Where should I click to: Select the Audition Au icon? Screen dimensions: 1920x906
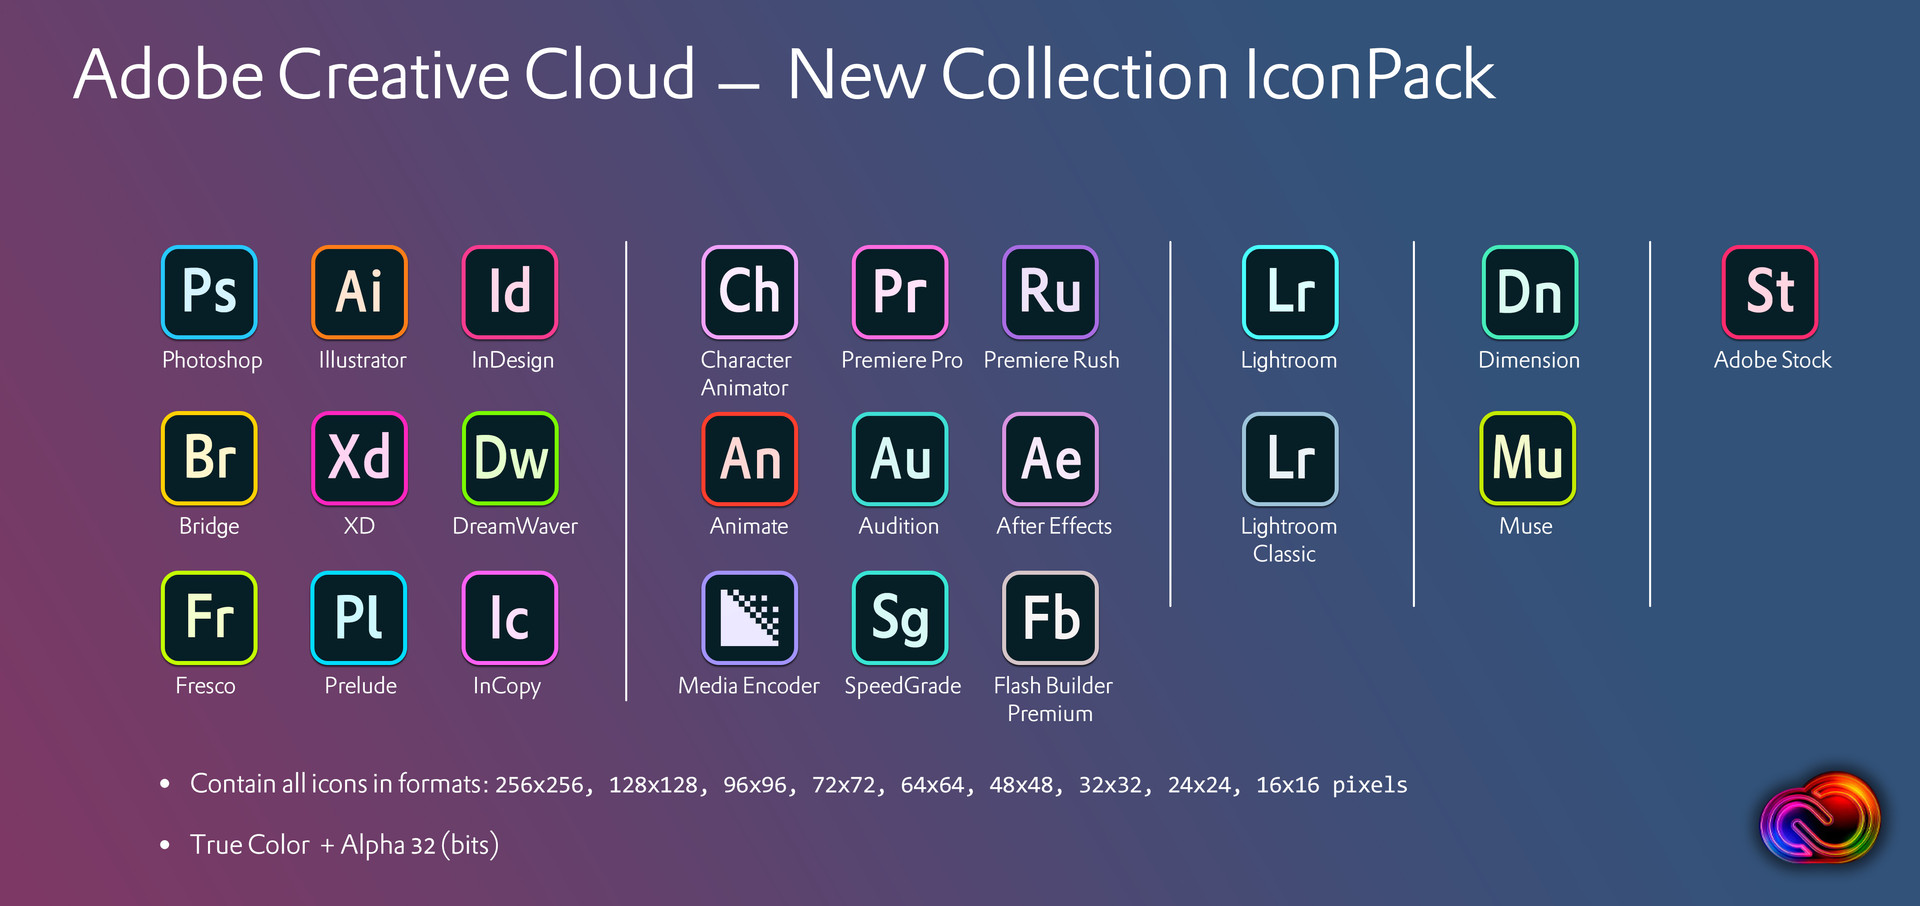900,458
